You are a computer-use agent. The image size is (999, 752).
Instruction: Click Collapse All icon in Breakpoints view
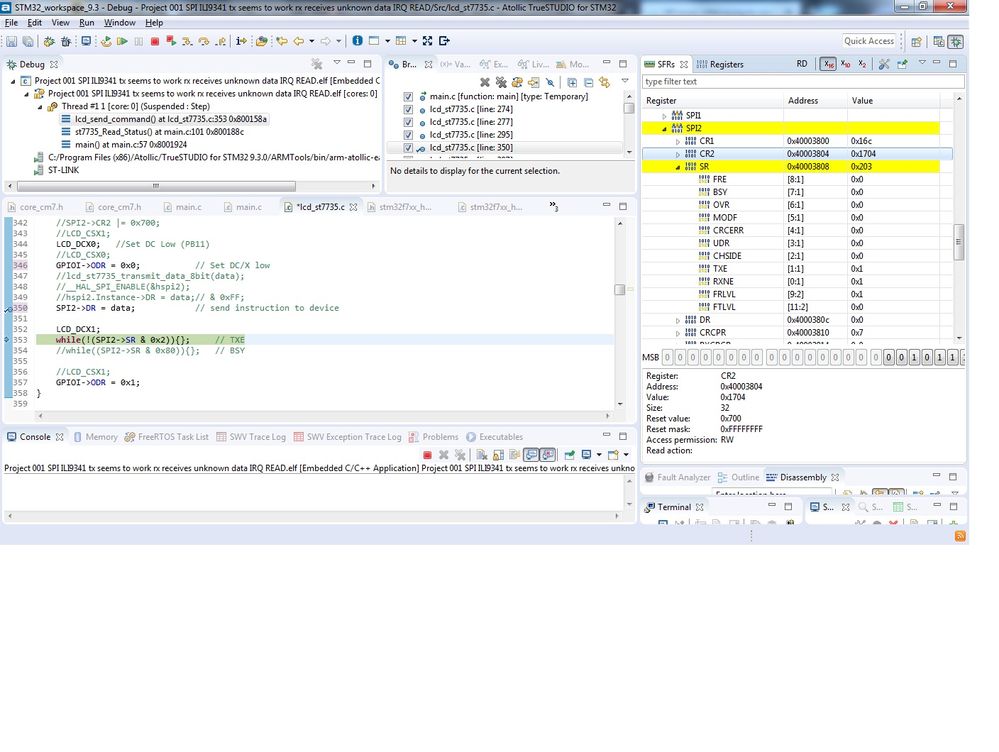[588, 82]
